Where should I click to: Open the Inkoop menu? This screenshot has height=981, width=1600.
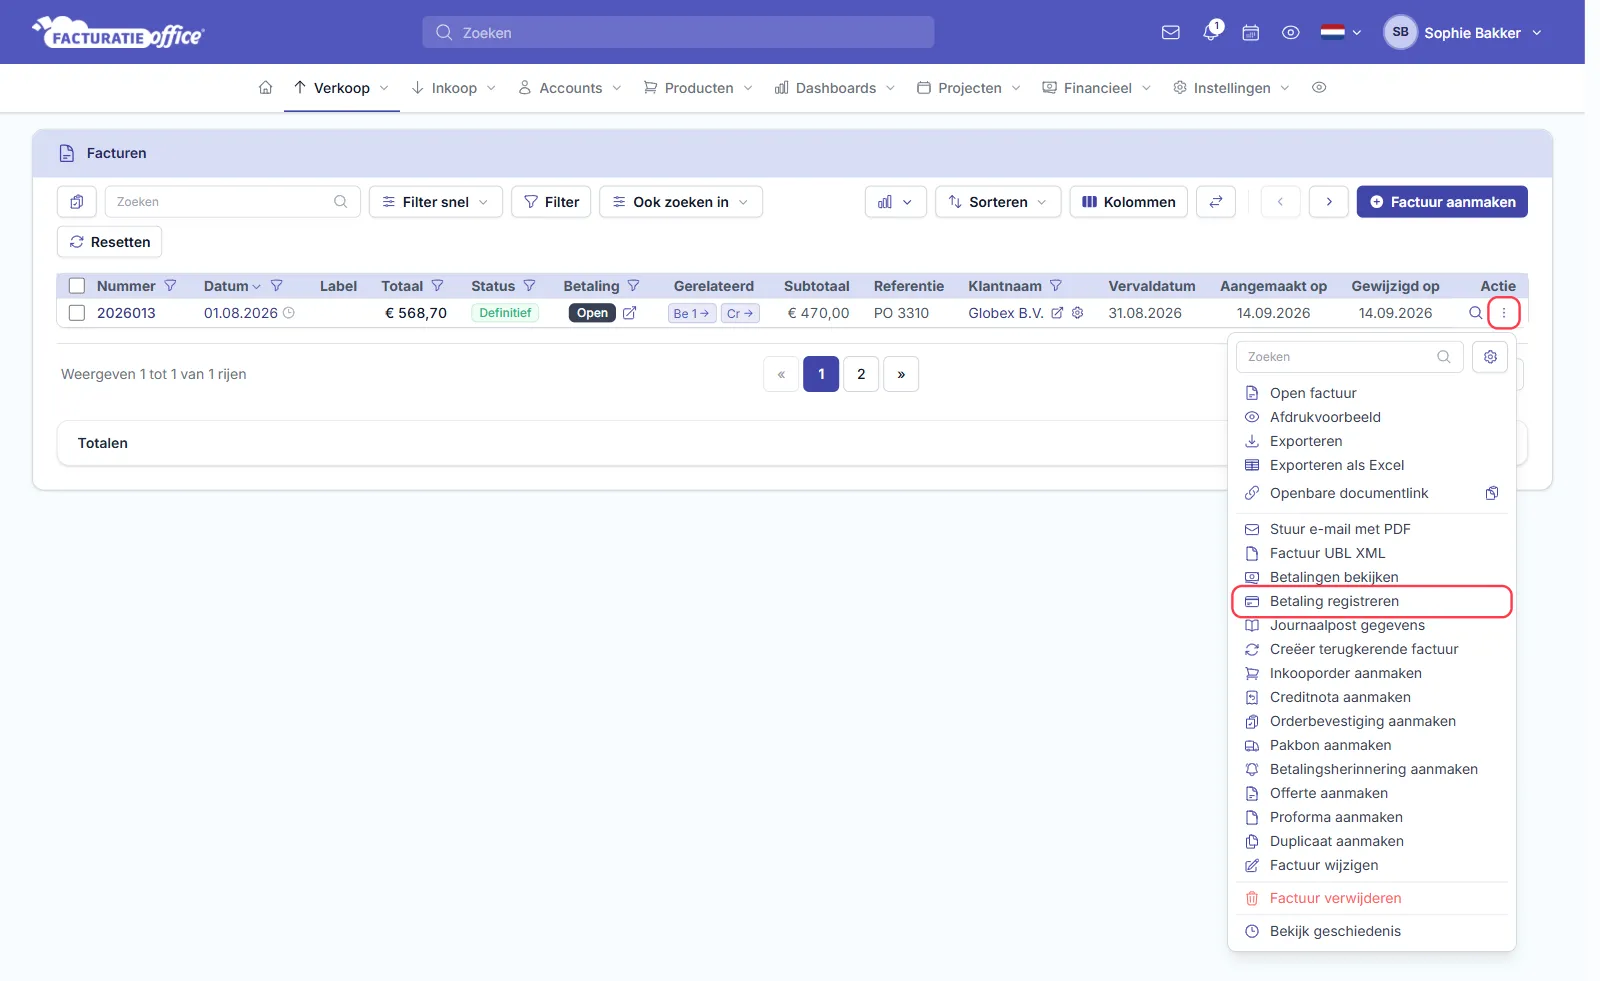click(454, 88)
